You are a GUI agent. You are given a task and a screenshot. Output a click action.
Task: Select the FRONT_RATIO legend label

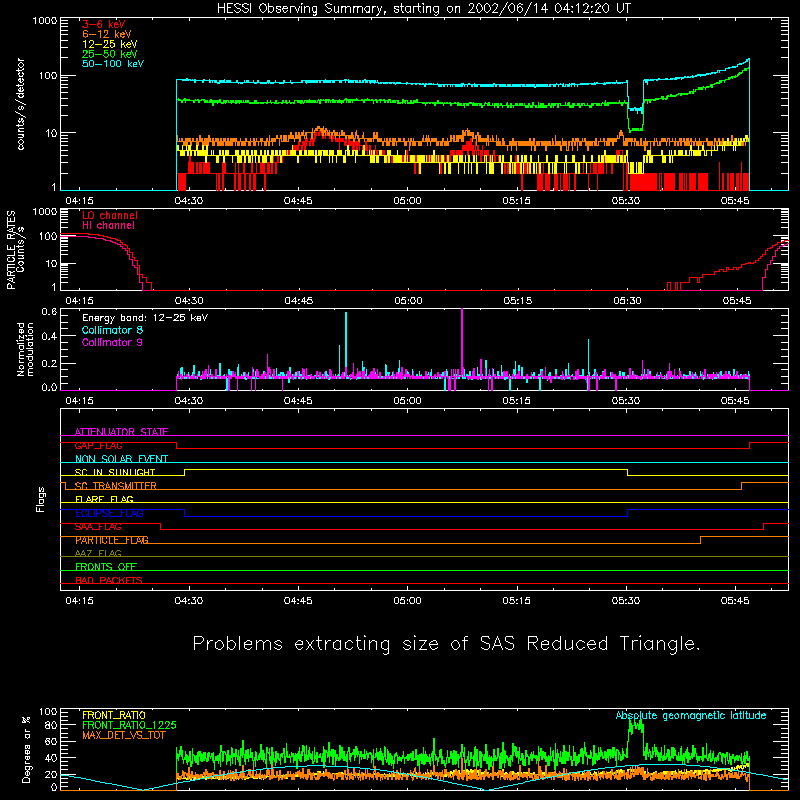click(x=114, y=715)
